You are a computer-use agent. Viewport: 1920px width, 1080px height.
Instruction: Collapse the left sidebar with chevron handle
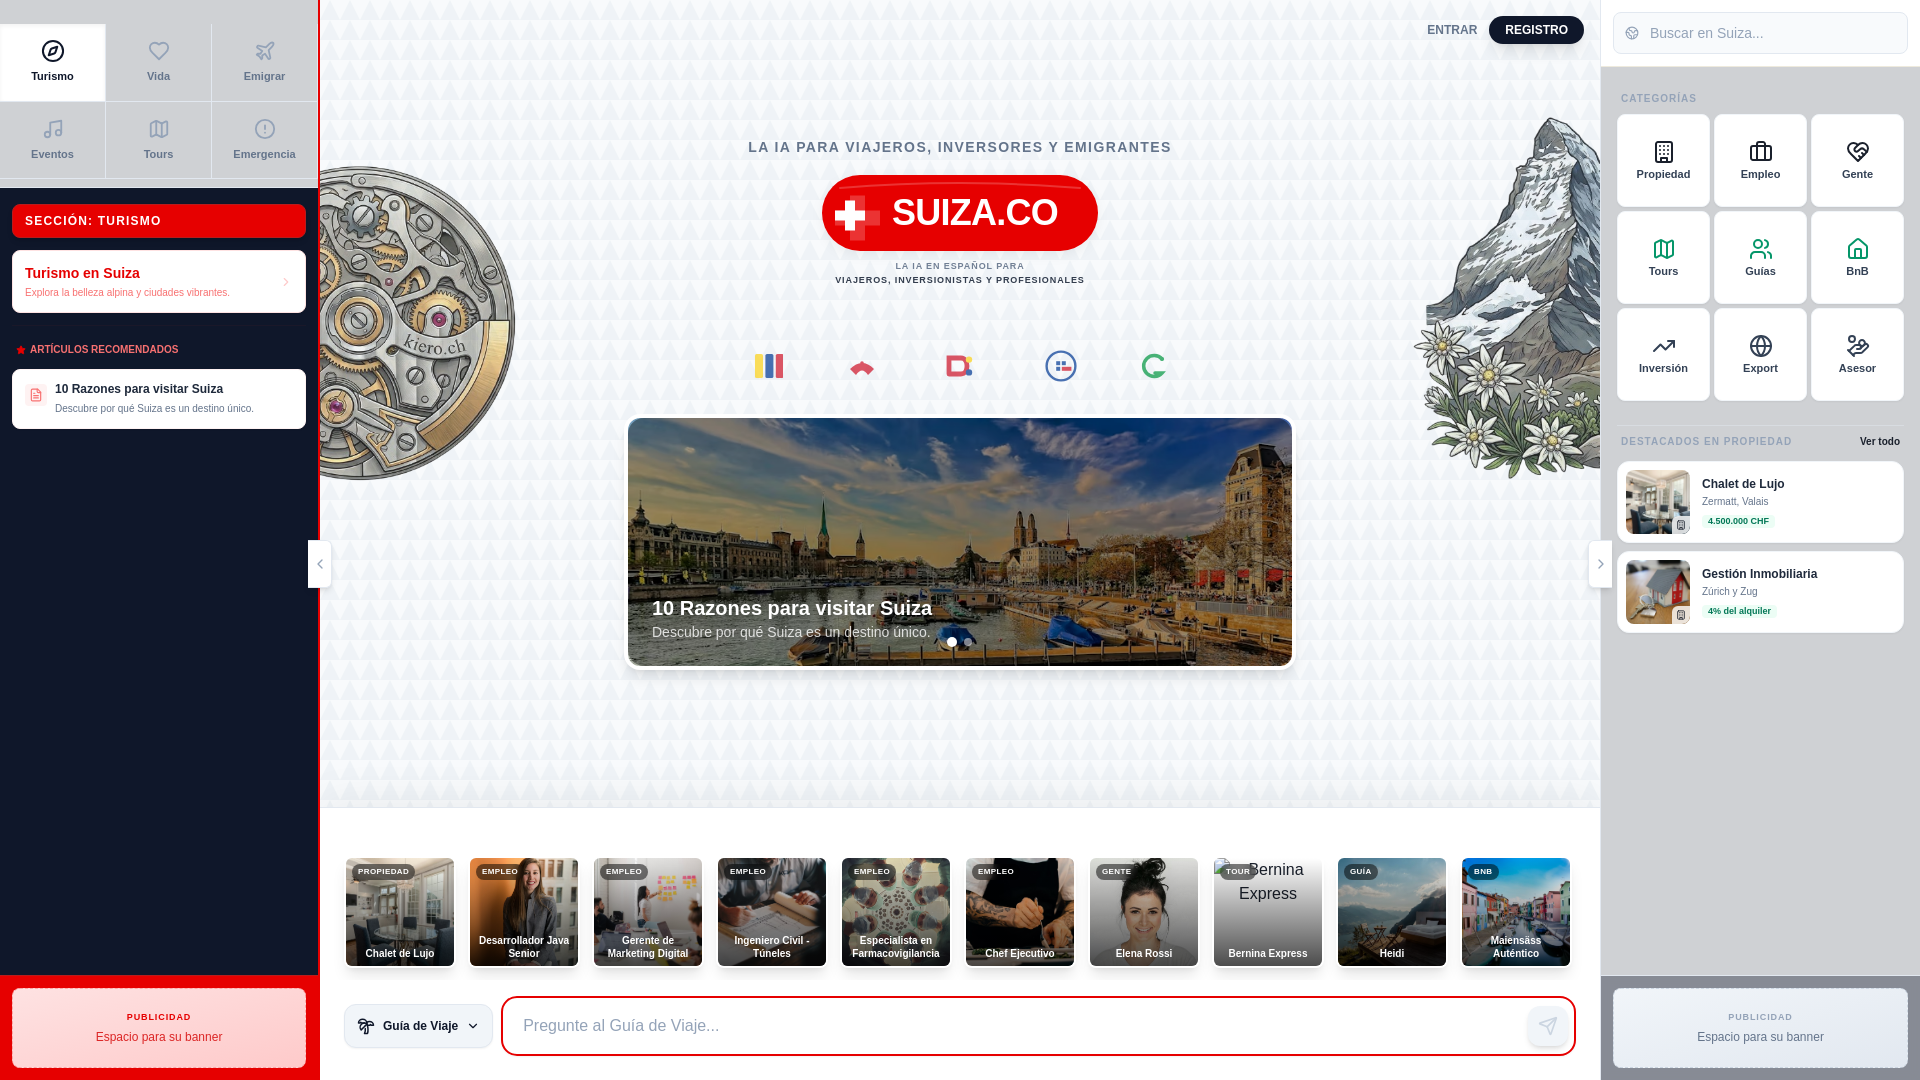pyautogui.click(x=320, y=564)
